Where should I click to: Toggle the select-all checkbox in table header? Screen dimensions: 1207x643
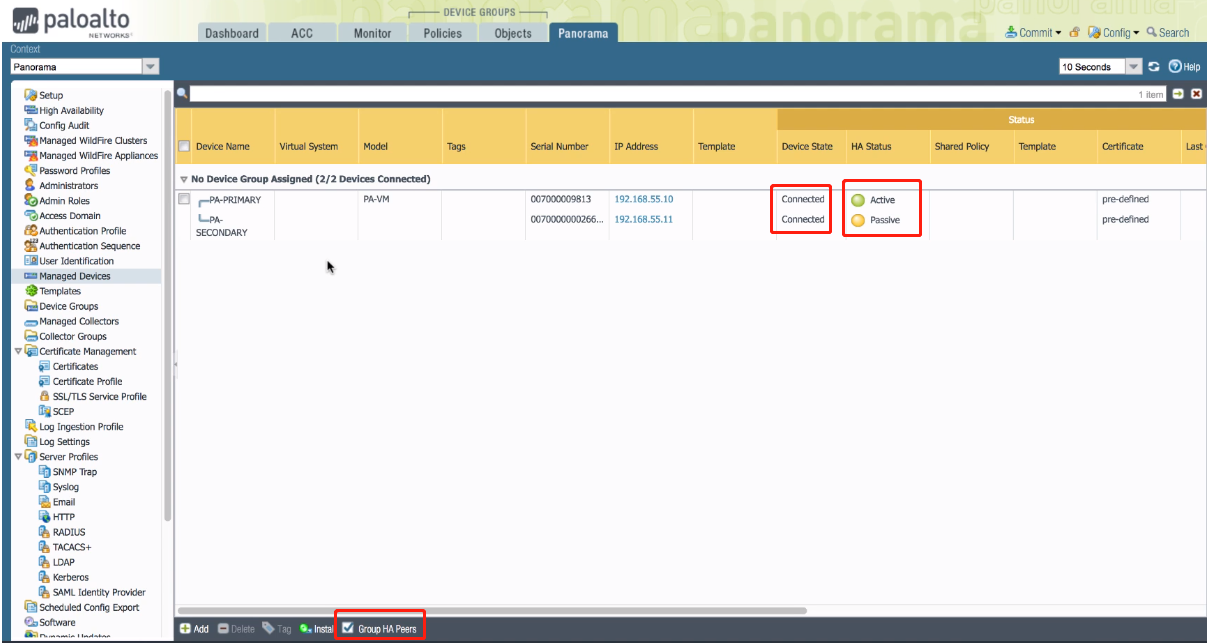click(x=183, y=147)
